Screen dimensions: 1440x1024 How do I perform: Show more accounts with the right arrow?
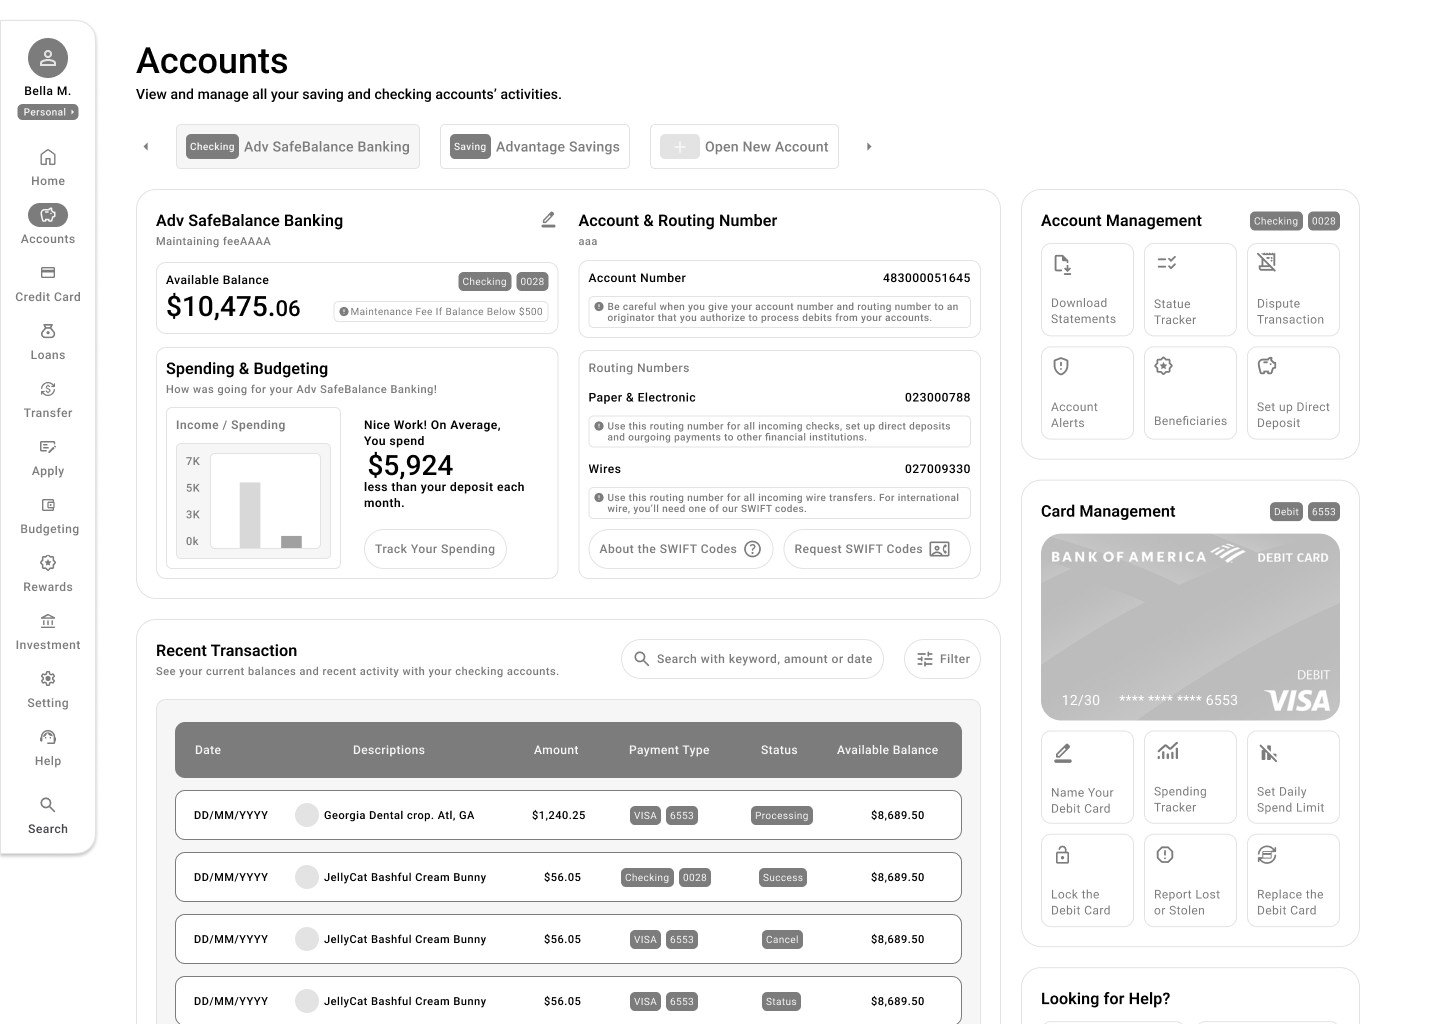[869, 147]
